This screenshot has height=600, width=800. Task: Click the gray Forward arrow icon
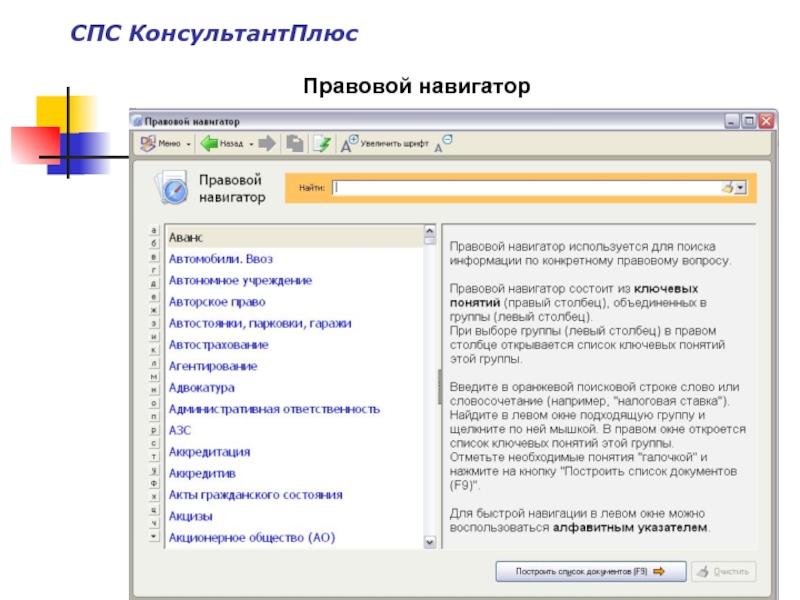point(267,143)
